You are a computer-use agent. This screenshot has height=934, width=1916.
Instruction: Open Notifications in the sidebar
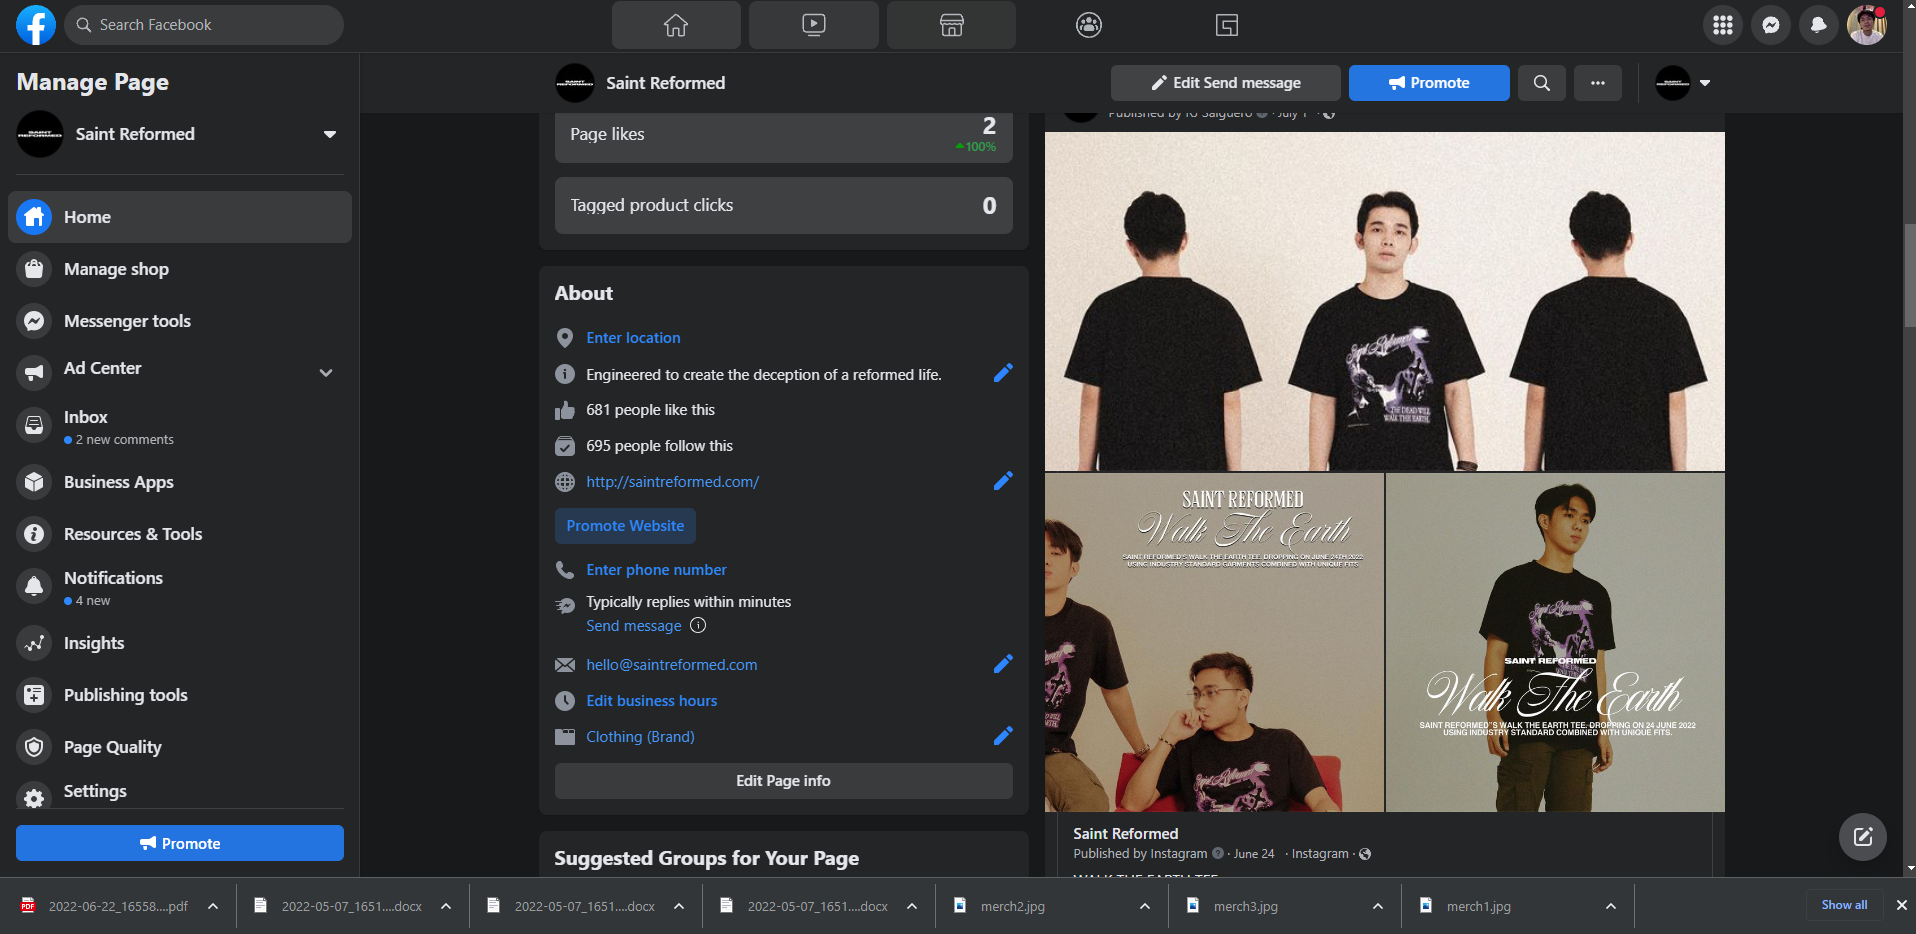[180, 587]
